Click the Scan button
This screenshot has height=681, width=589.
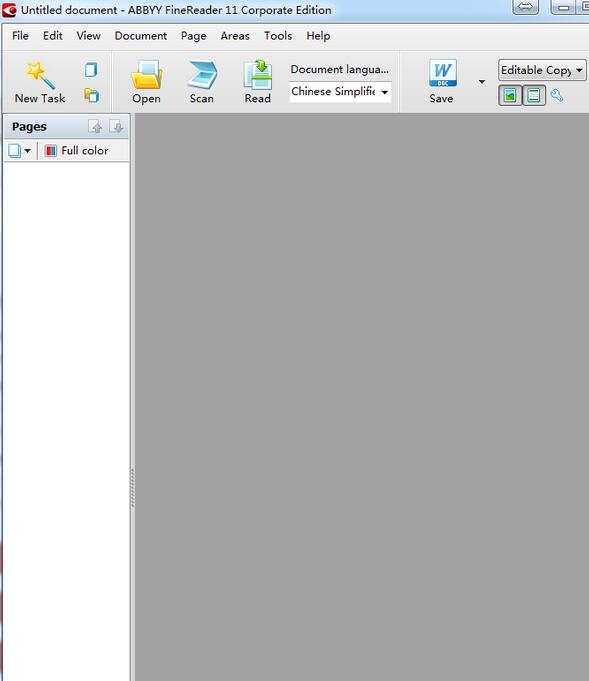(x=202, y=83)
